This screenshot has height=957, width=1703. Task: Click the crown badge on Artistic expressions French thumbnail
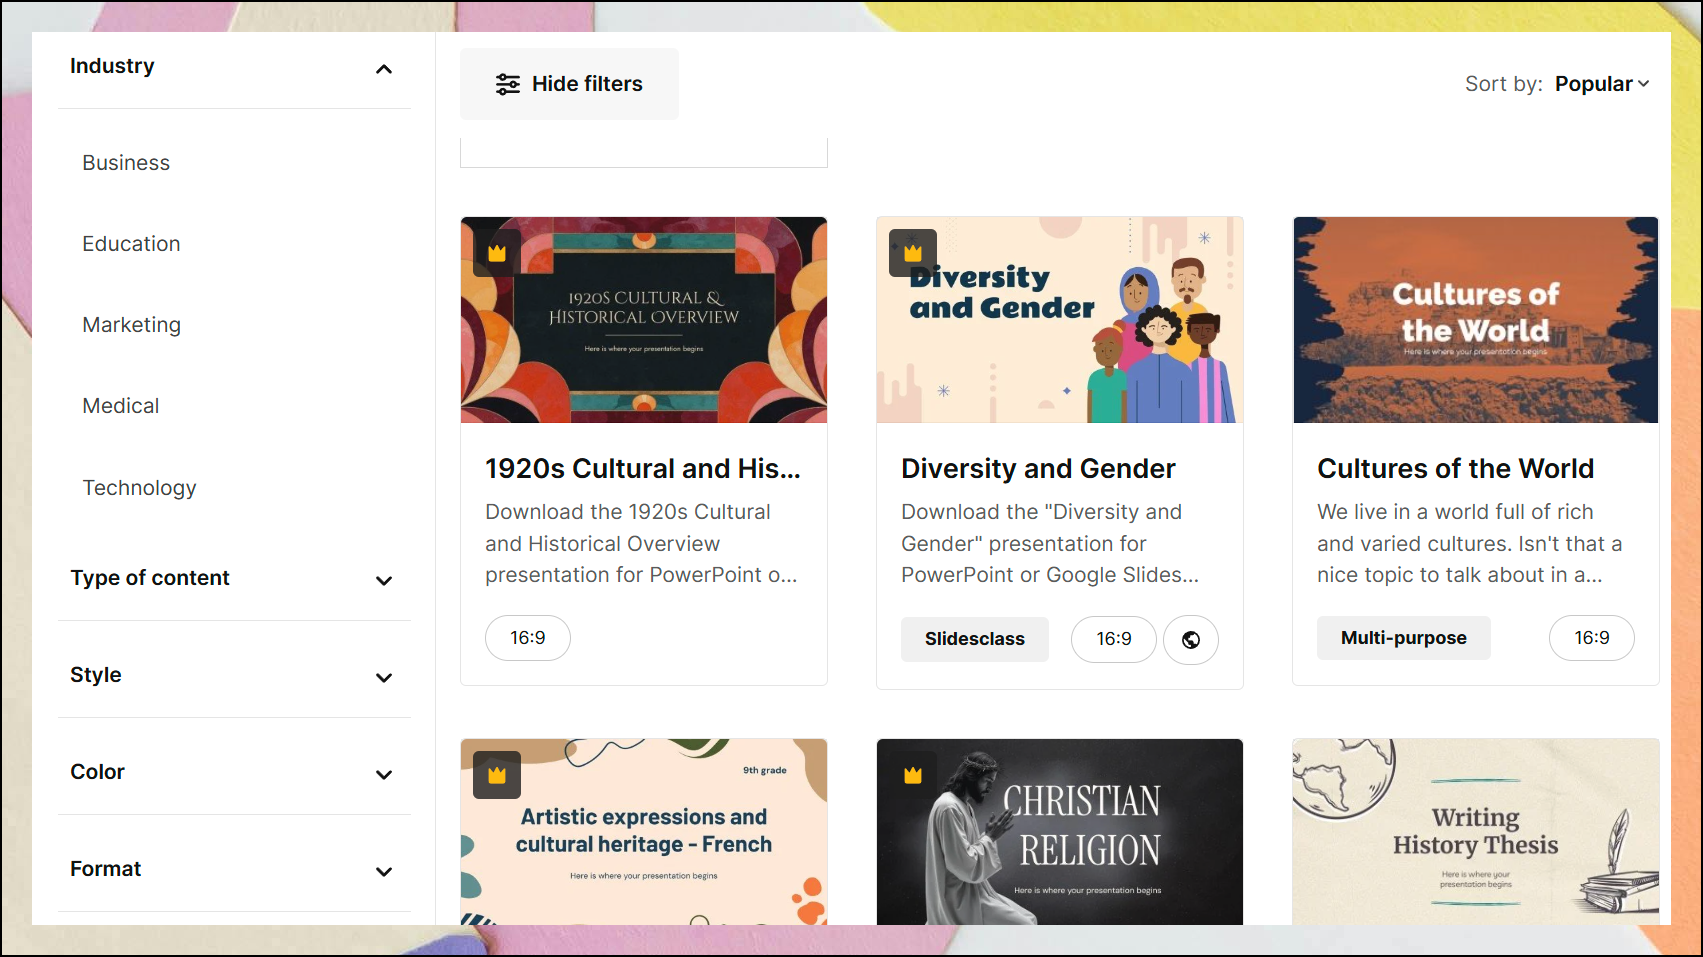497,775
